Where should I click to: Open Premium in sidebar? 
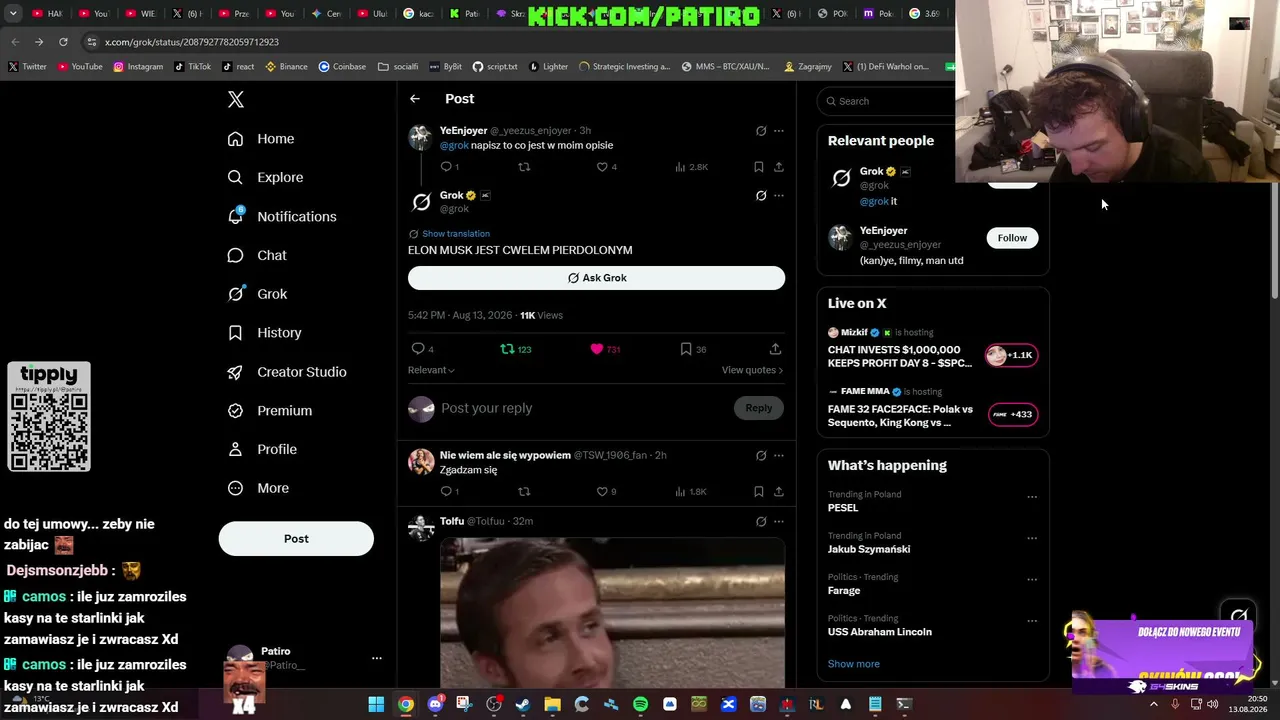(x=270, y=411)
